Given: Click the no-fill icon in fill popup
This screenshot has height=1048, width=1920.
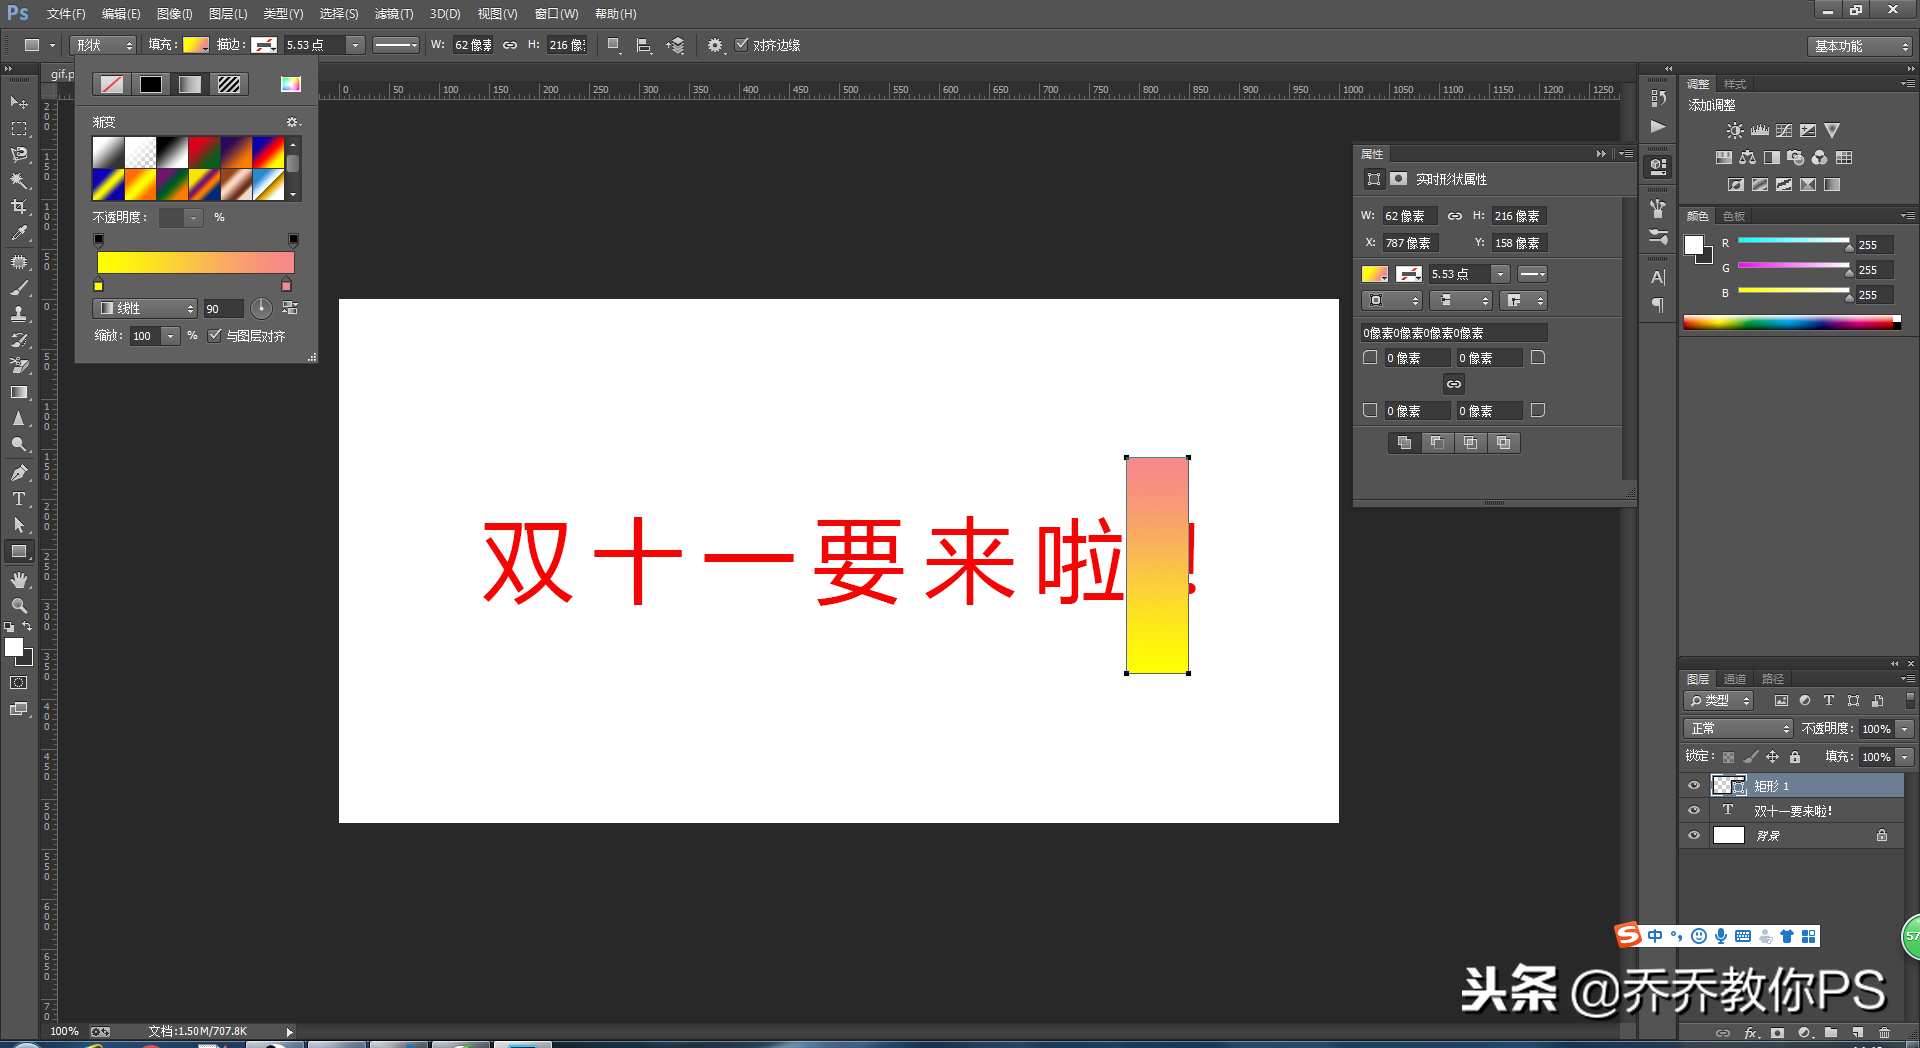Looking at the screenshot, I should [x=112, y=85].
